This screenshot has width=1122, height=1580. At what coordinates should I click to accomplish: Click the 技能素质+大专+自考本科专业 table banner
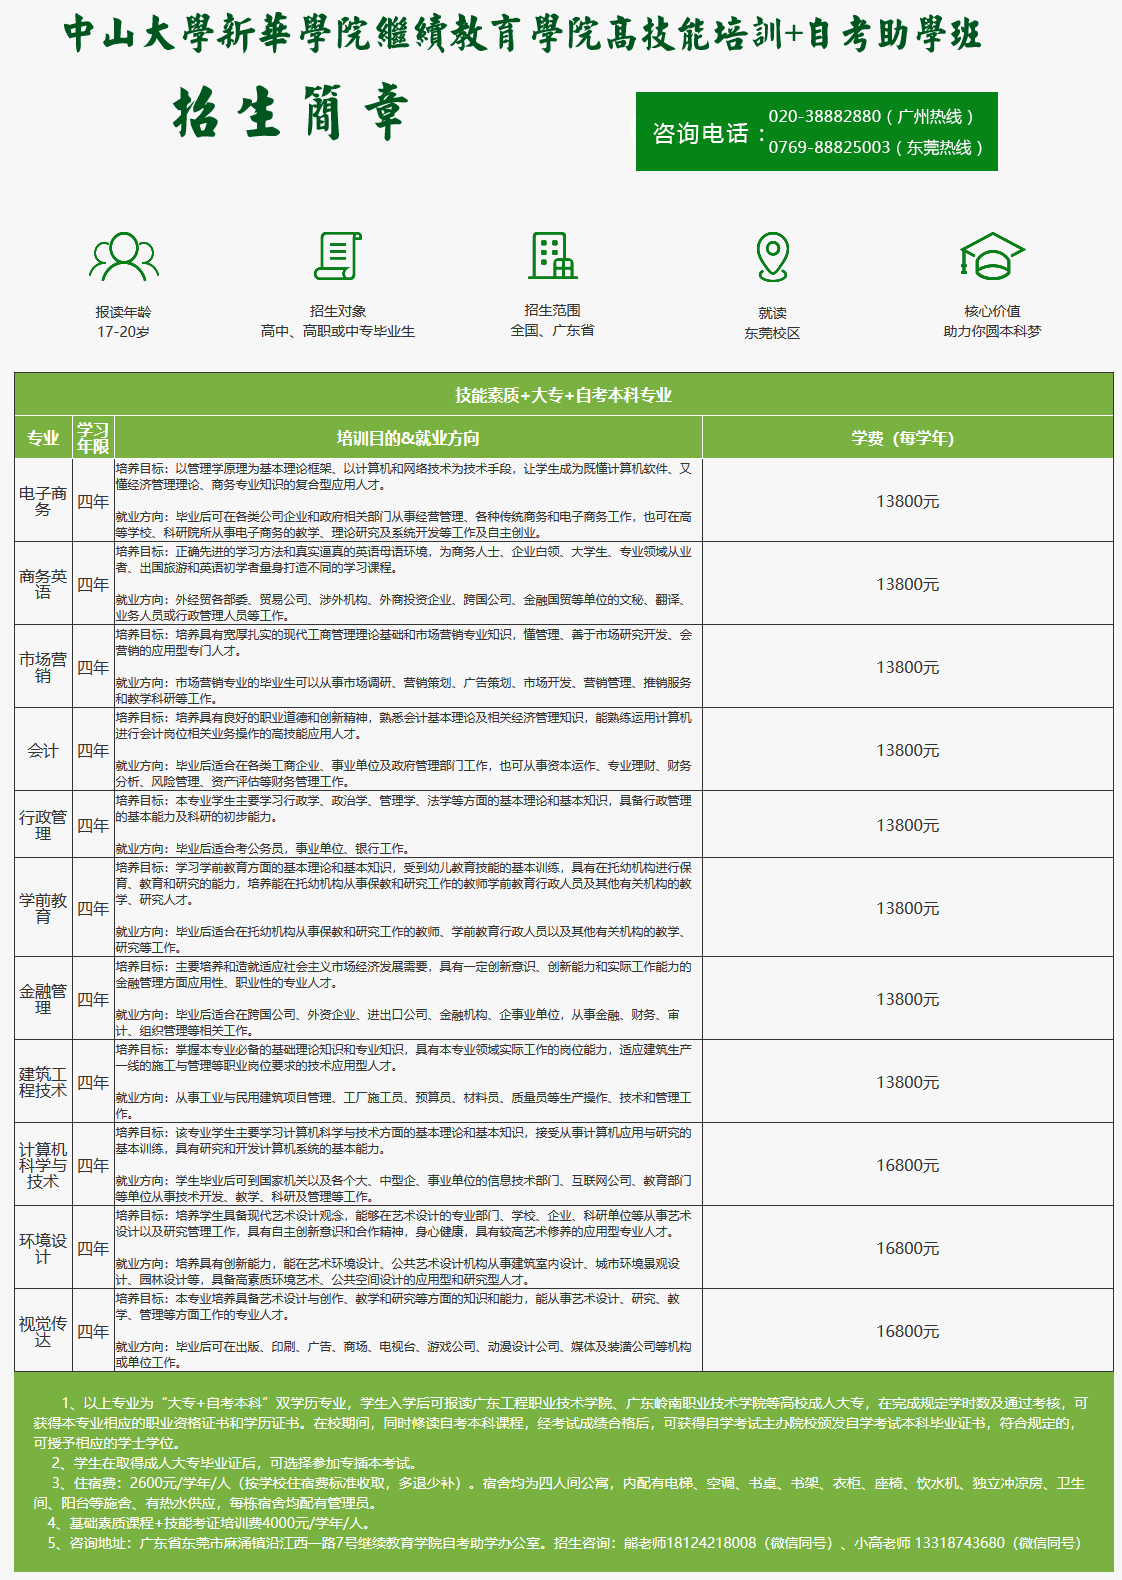pos(564,395)
